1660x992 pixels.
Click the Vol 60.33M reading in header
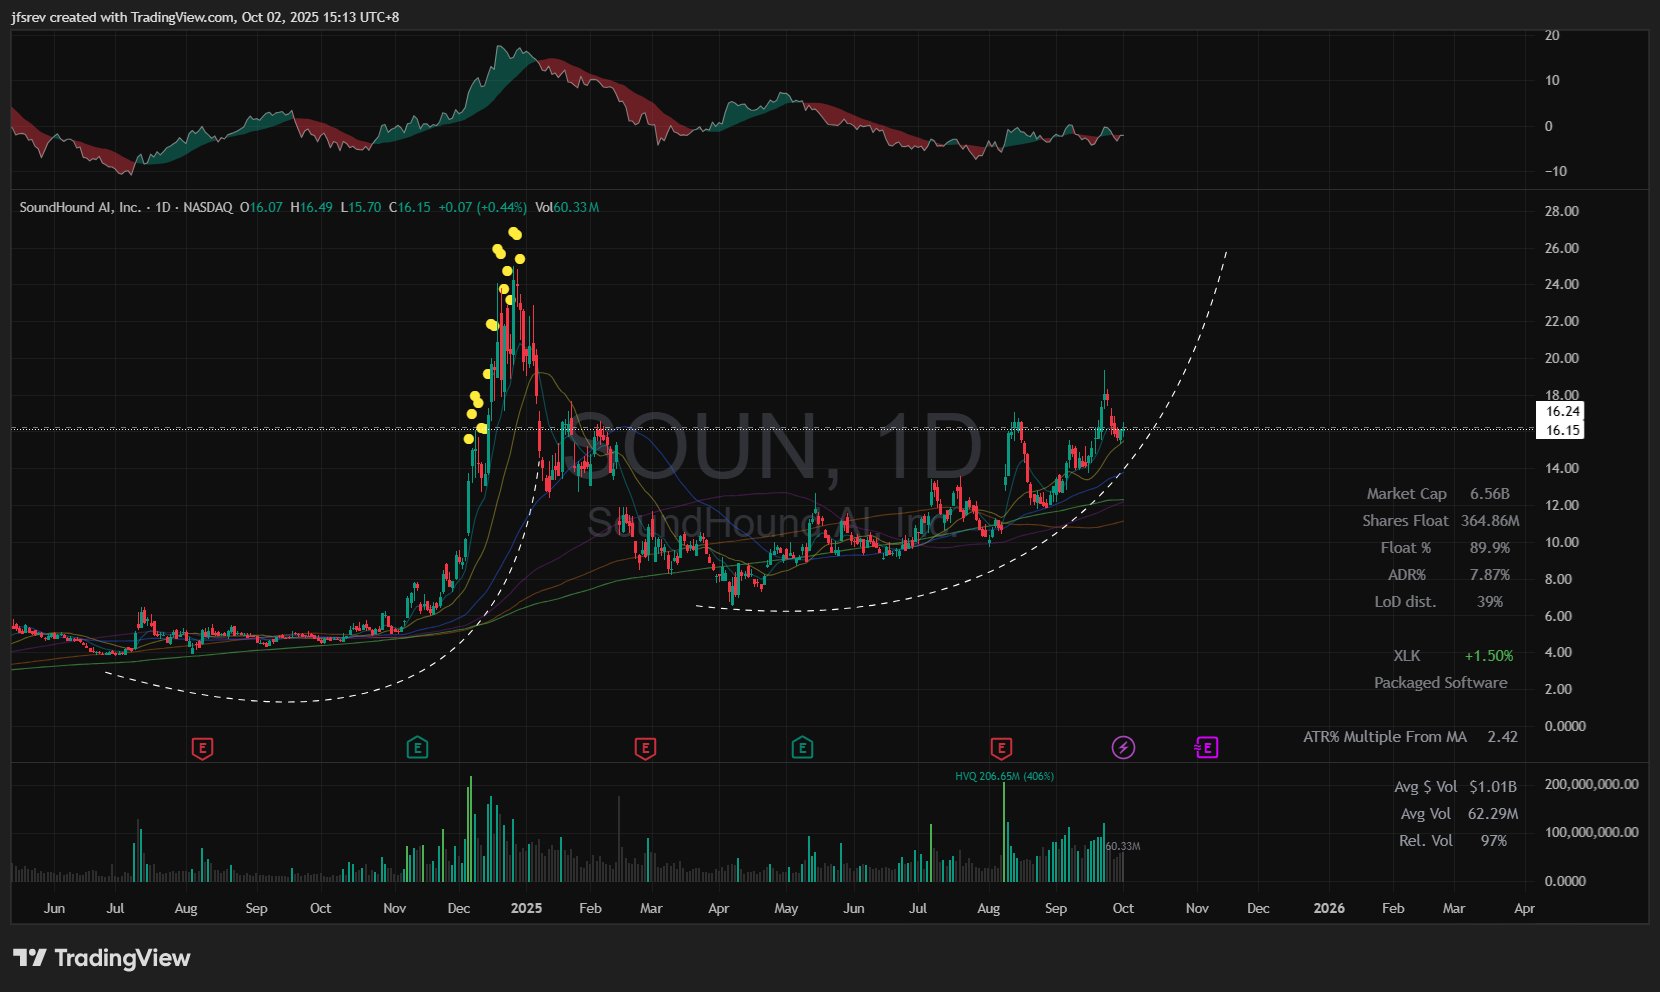point(567,207)
